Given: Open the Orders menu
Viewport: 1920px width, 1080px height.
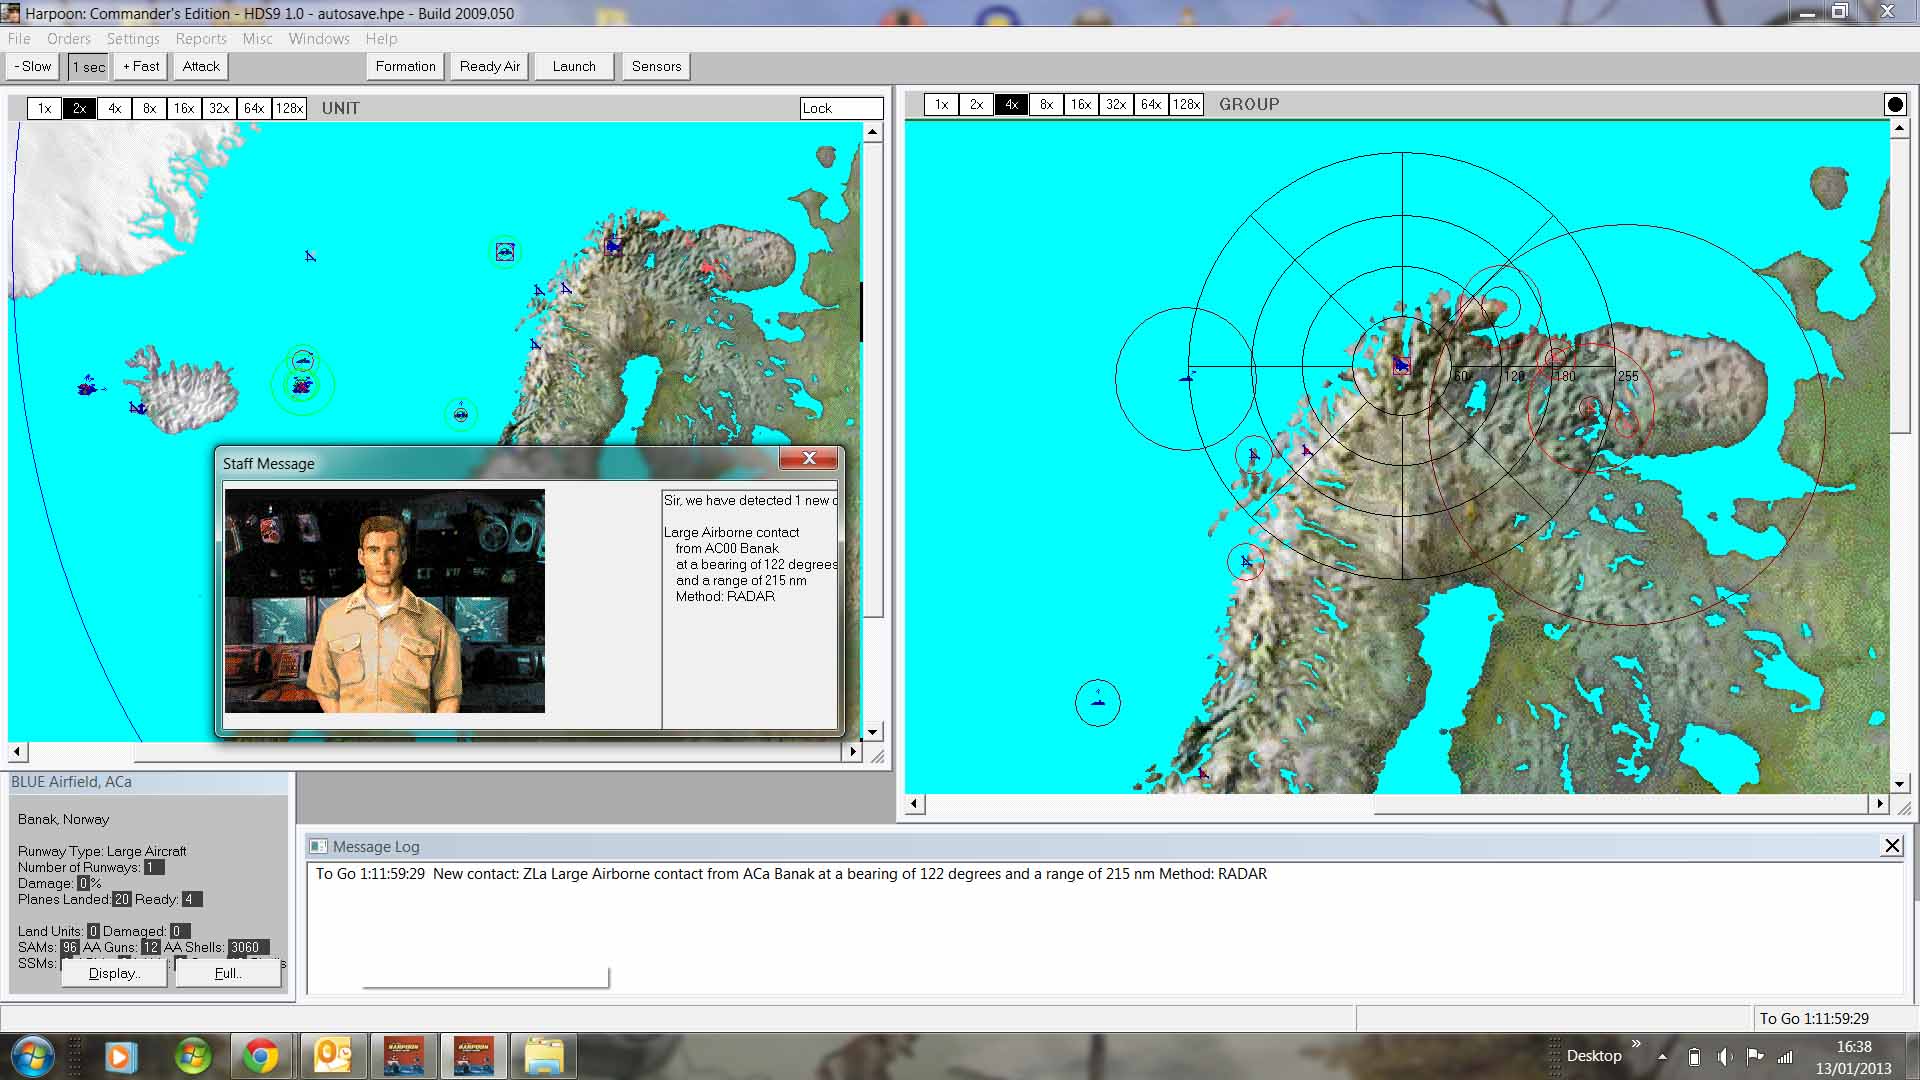Looking at the screenshot, I should coord(68,38).
